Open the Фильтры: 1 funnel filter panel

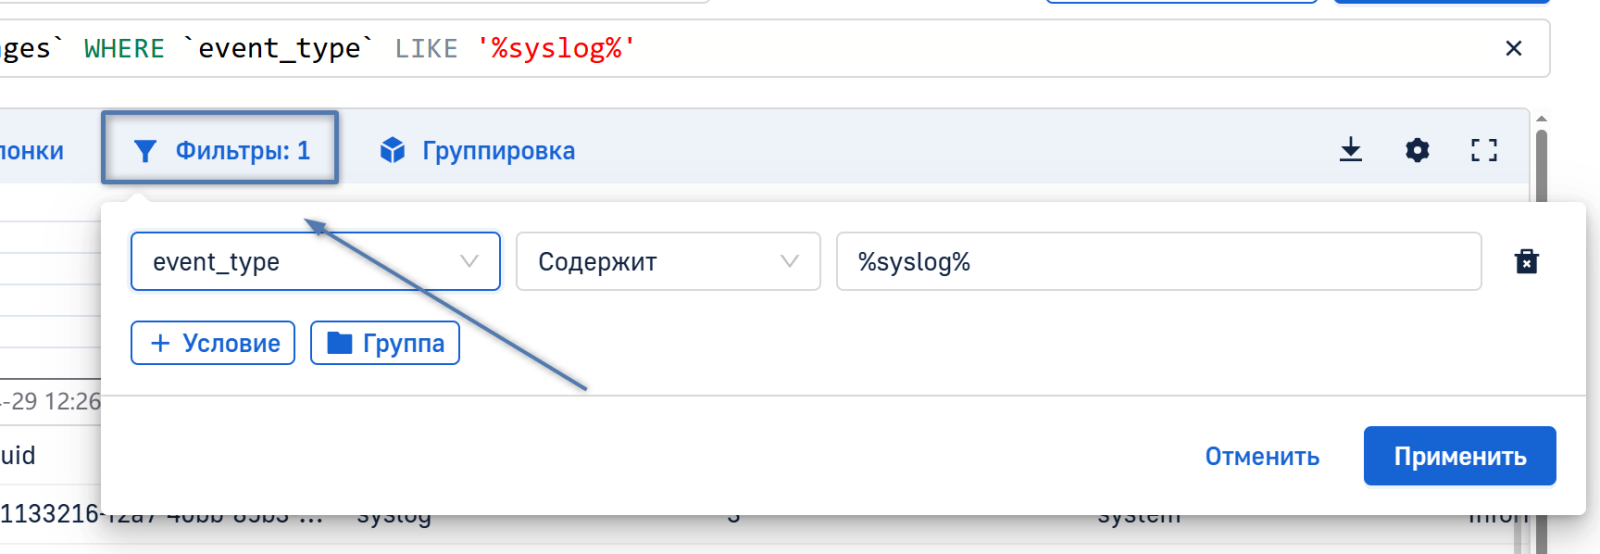tap(221, 151)
